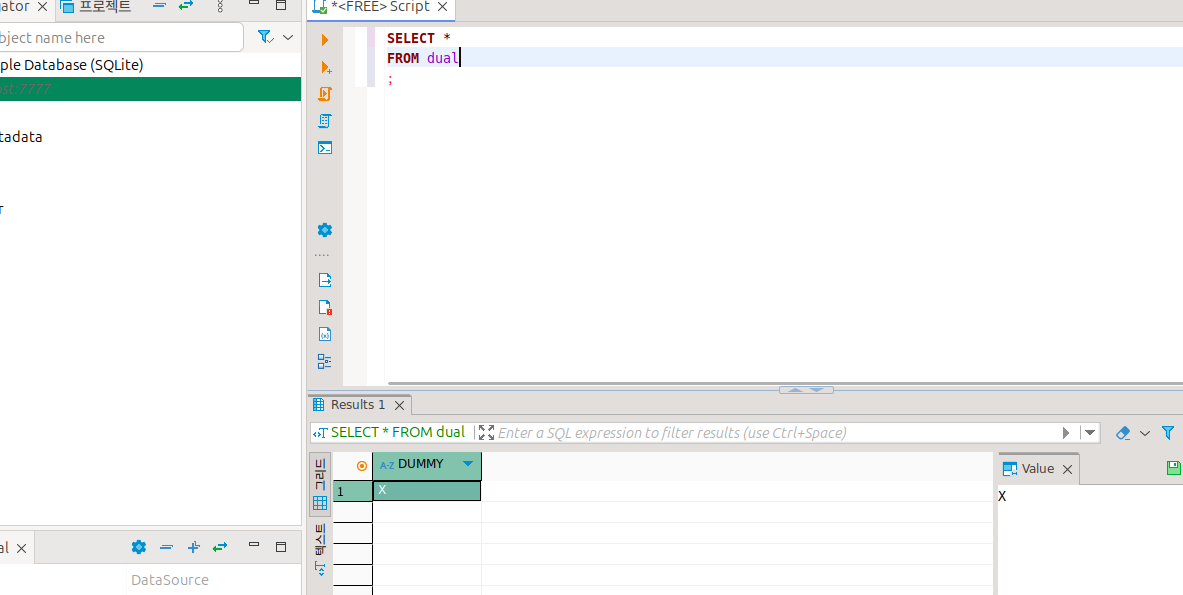Open the DUMMY column header dropdown arrow
1183x595 pixels.
click(467, 464)
